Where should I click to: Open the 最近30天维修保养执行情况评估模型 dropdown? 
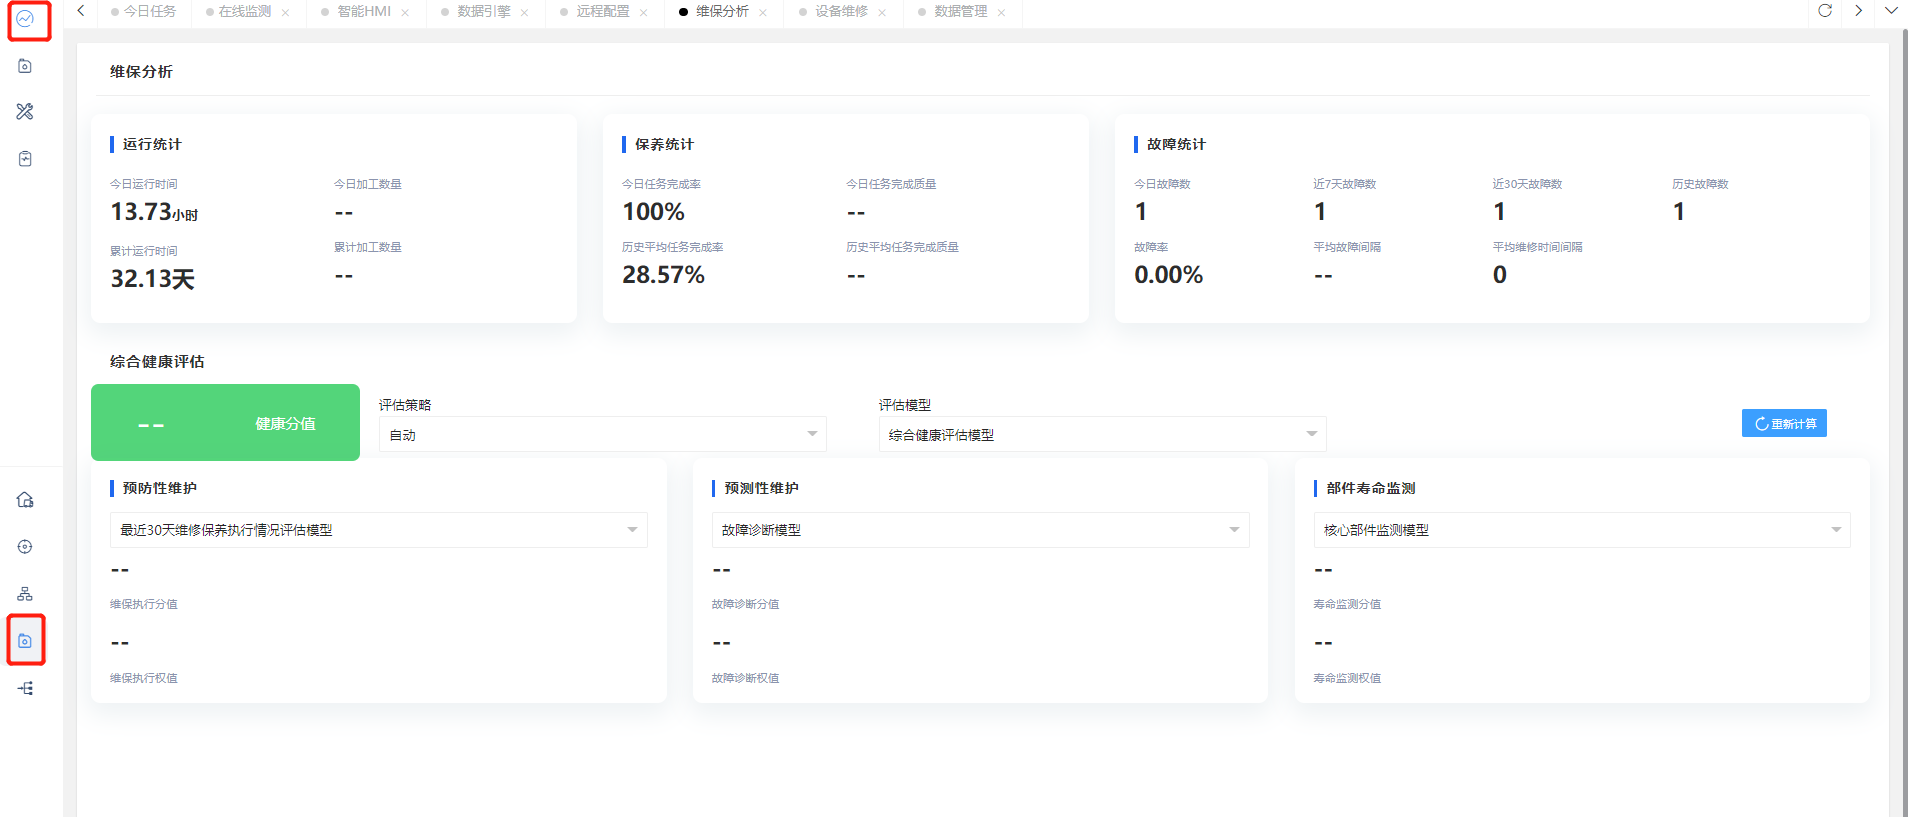click(x=378, y=530)
